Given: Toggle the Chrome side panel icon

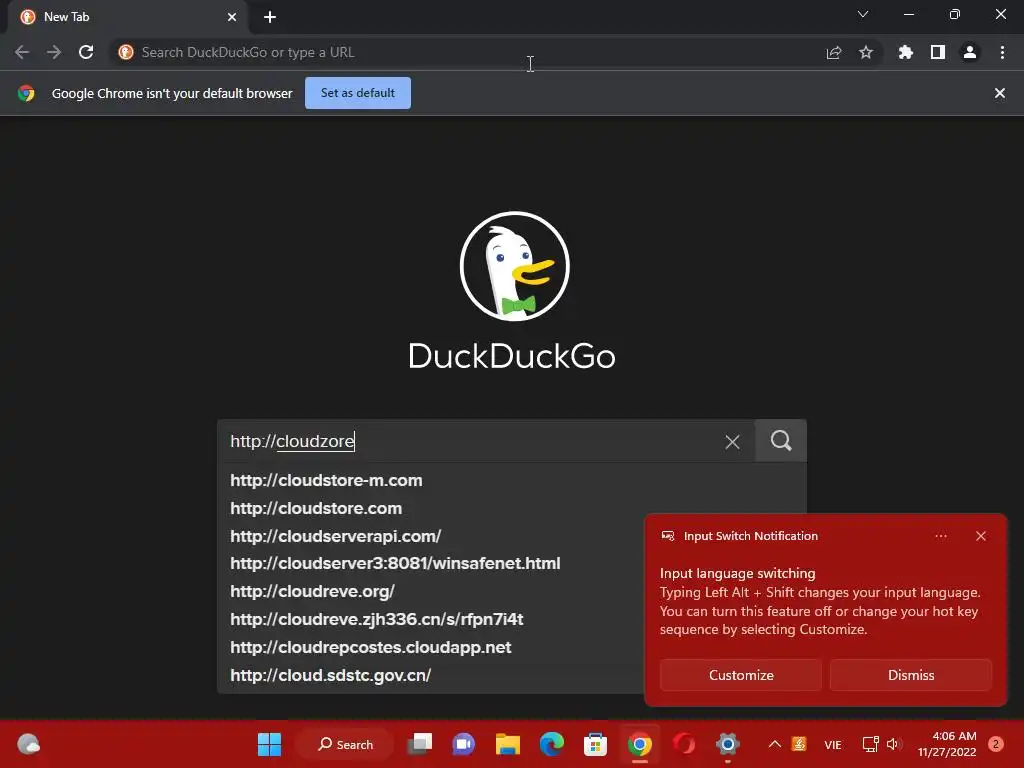Looking at the screenshot, I should point(938,52).
